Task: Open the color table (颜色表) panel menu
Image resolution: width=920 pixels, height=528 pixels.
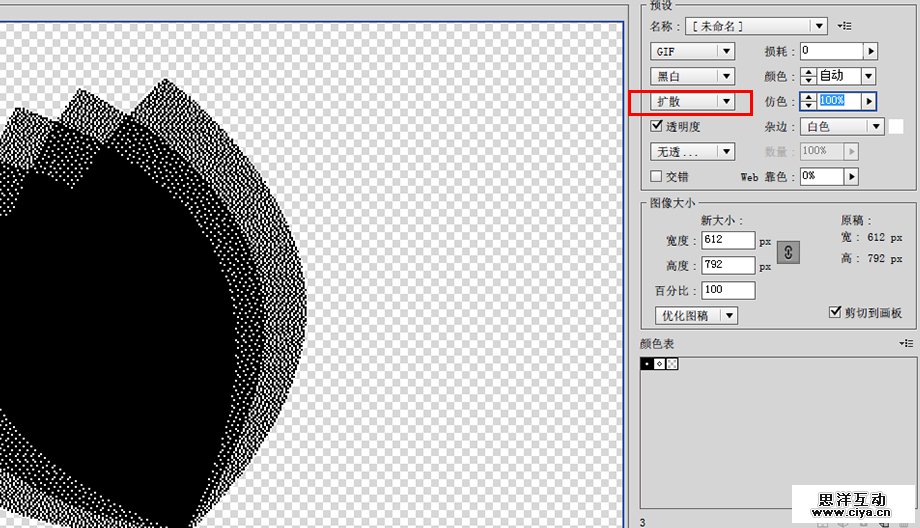Action: click(905, 343)
